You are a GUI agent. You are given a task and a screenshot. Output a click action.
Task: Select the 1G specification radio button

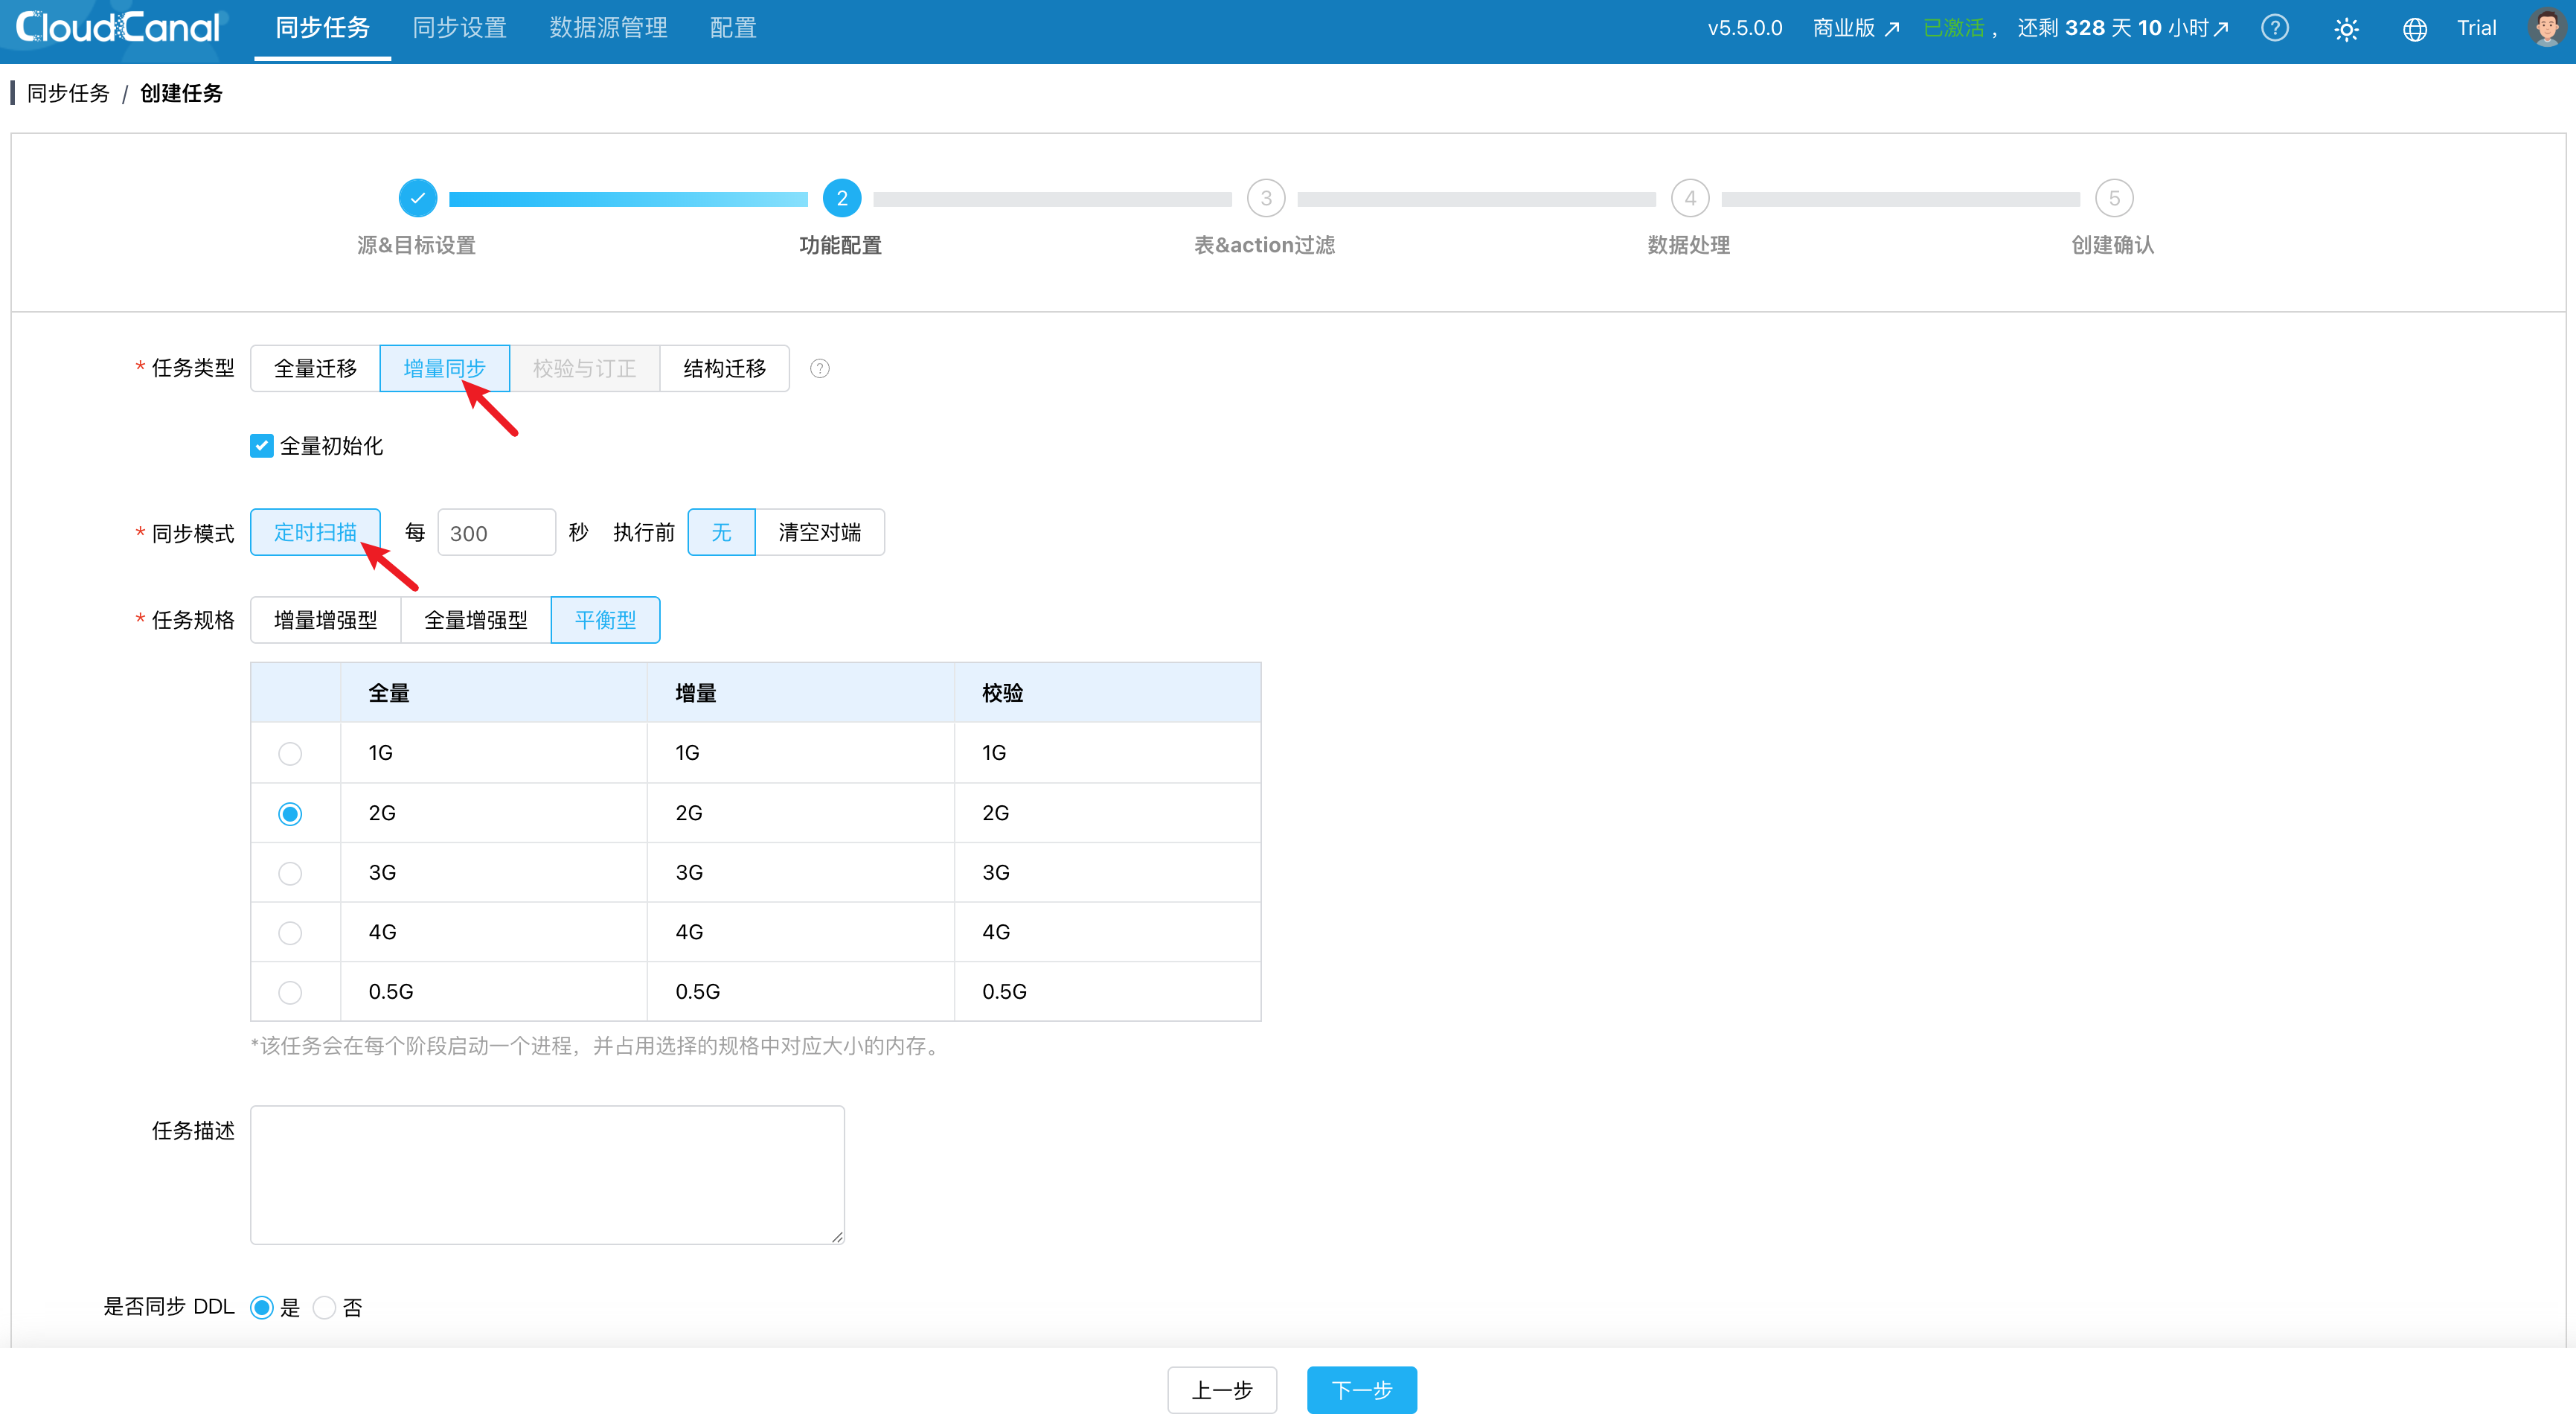click(x=290, y=753)
